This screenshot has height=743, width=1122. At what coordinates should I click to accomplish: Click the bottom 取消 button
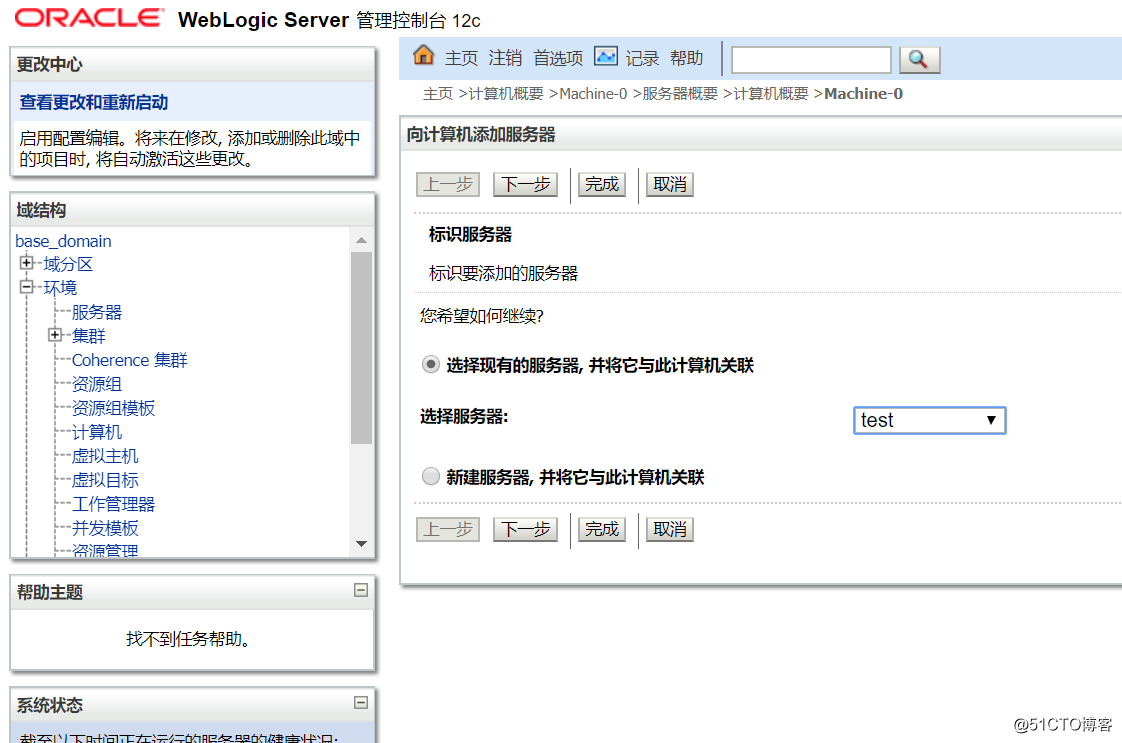point(670,530)
